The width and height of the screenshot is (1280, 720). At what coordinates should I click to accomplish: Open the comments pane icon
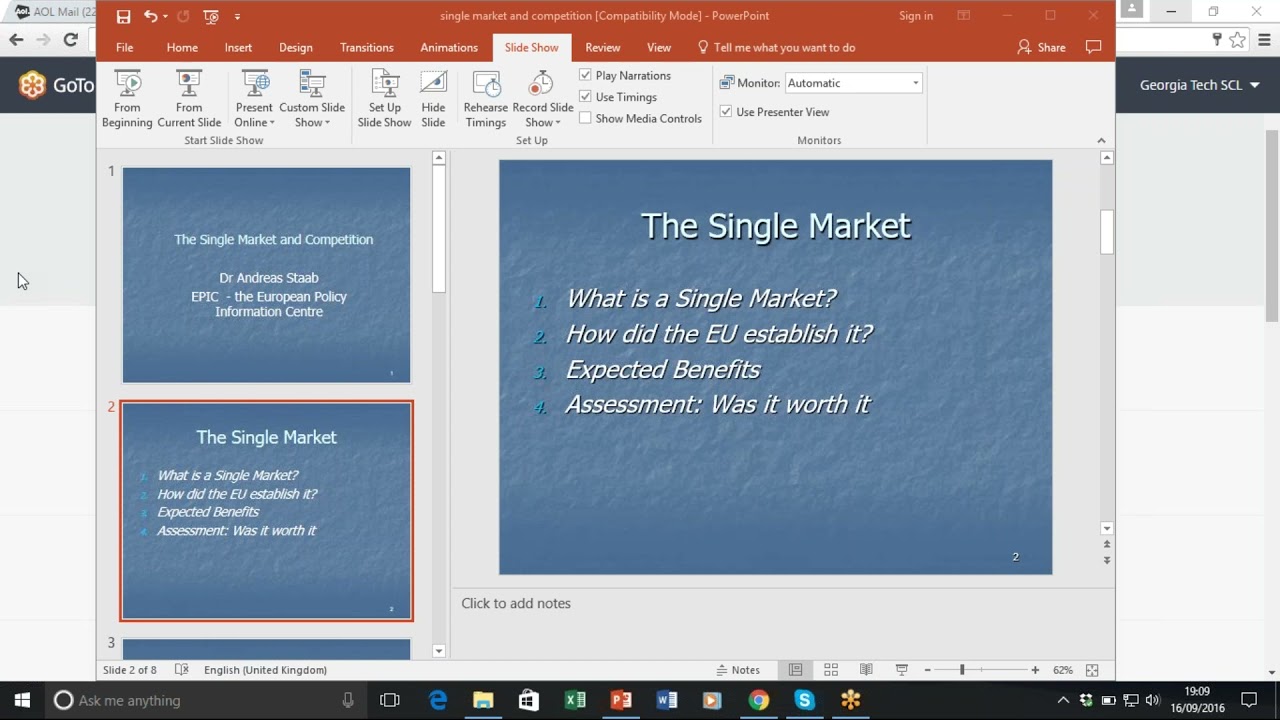[x=1094, y=47]
